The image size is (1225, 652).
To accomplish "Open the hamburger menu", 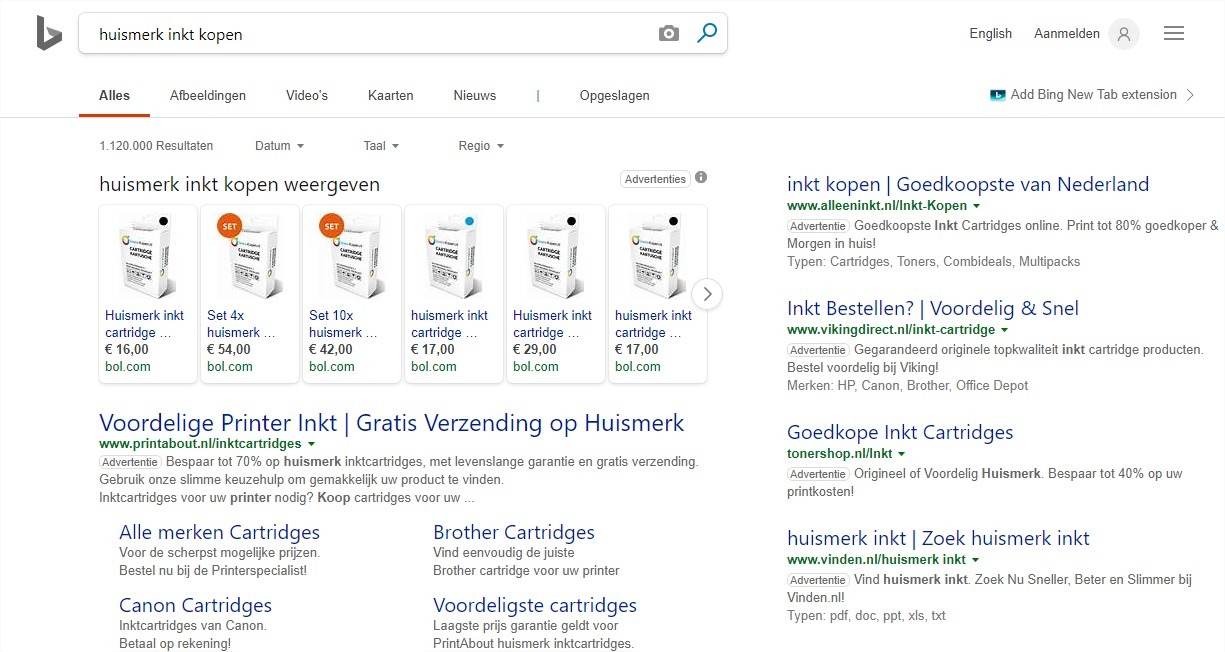I will [1173, 33].
